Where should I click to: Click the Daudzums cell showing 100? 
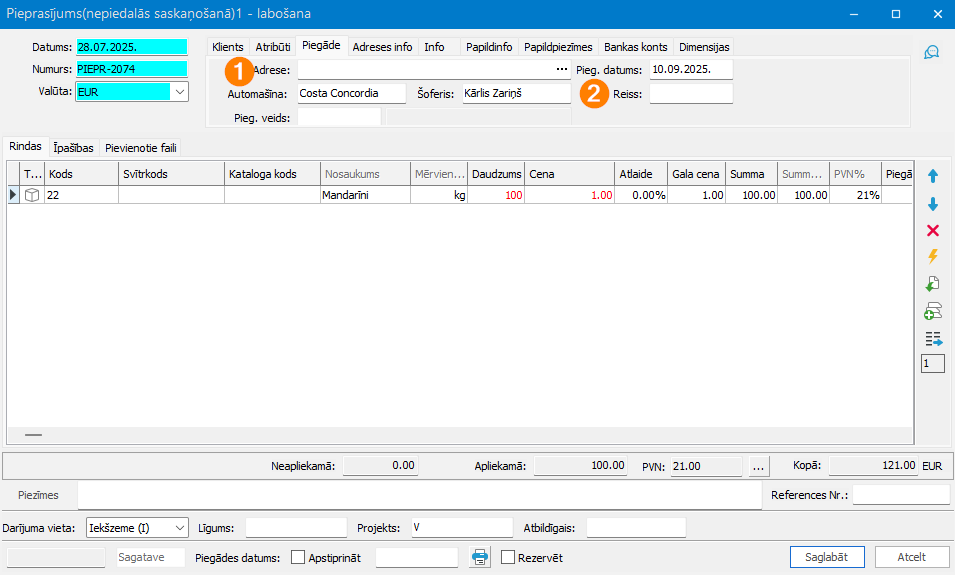[x=496, y=195]
